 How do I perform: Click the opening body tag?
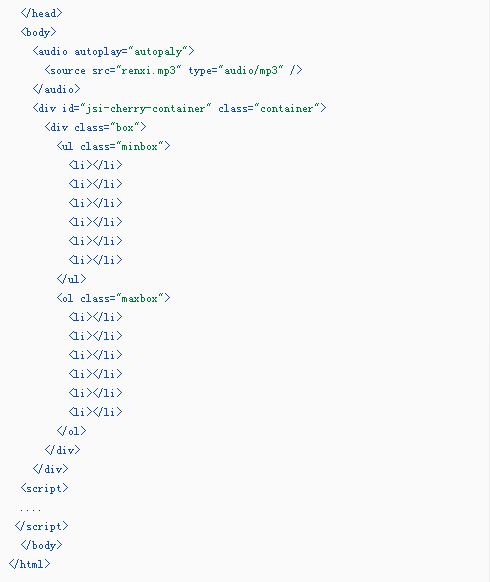(38, 32)
